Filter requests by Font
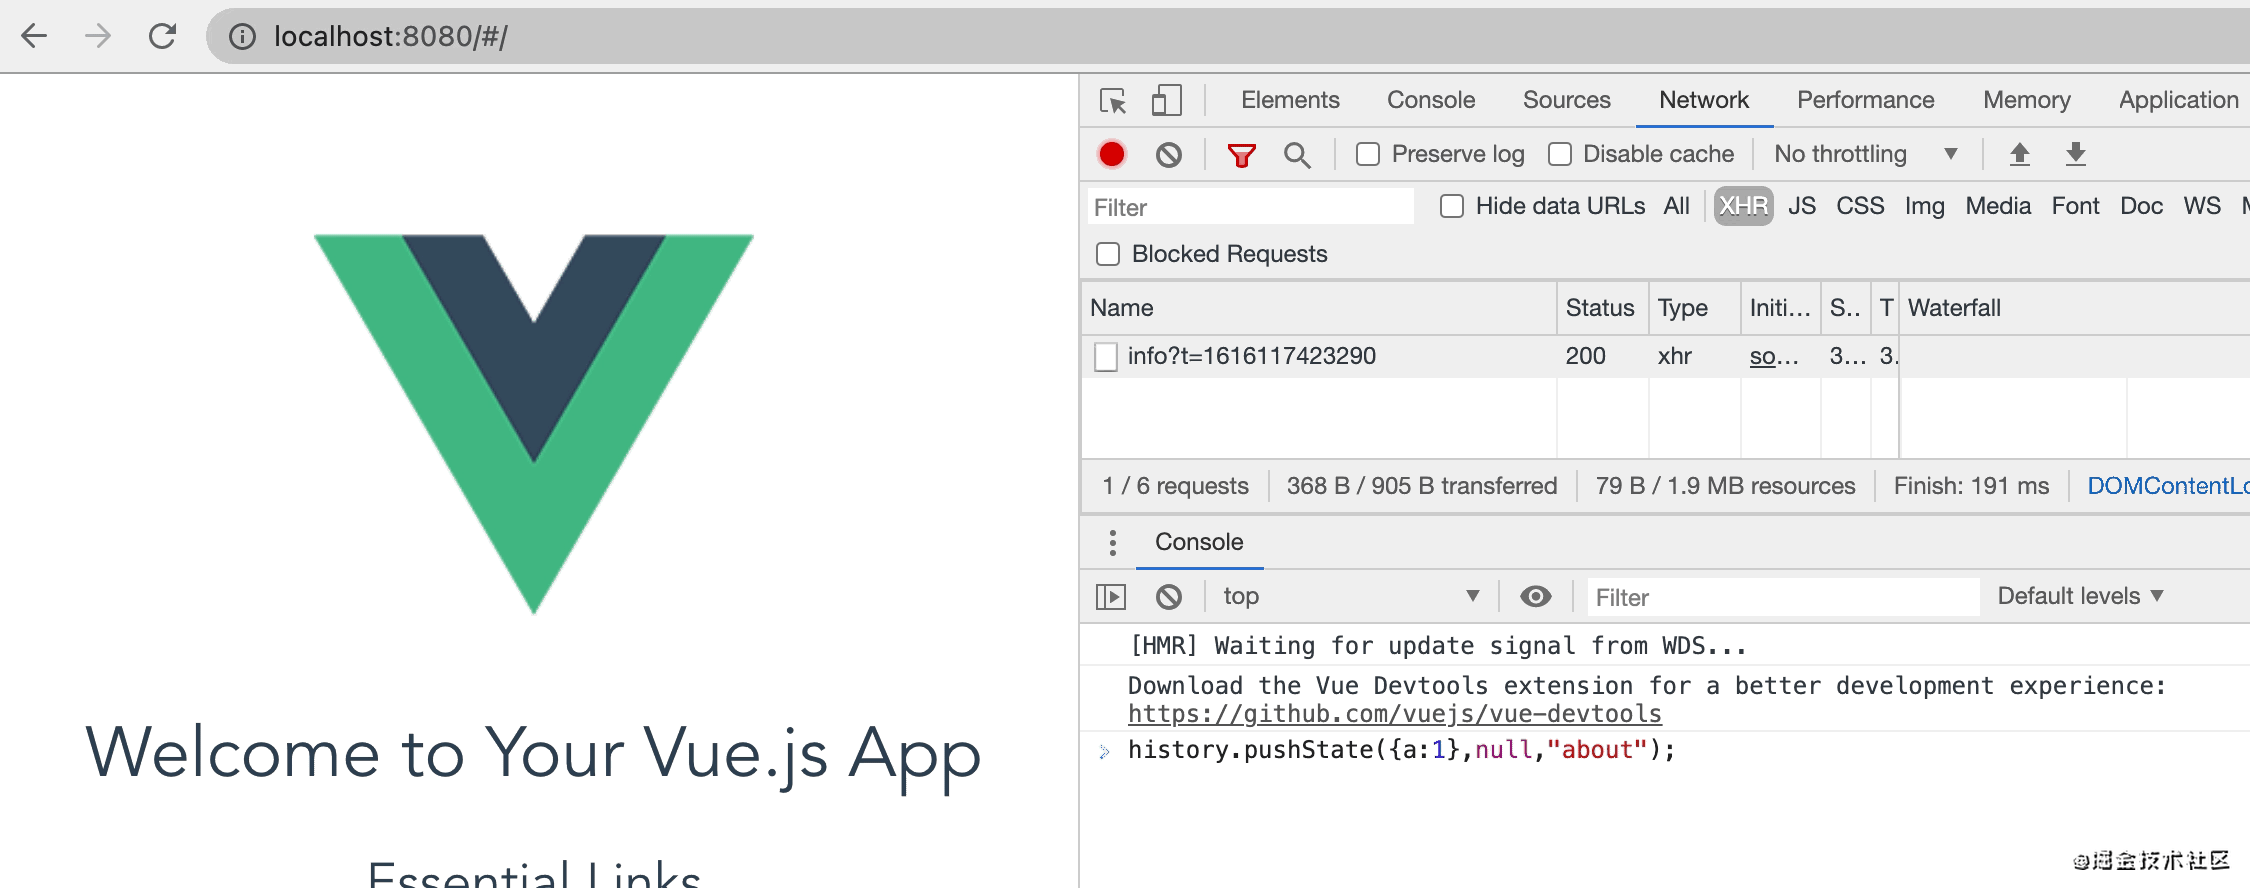The image size is (2250, 888). click(x=2076, y=206)
